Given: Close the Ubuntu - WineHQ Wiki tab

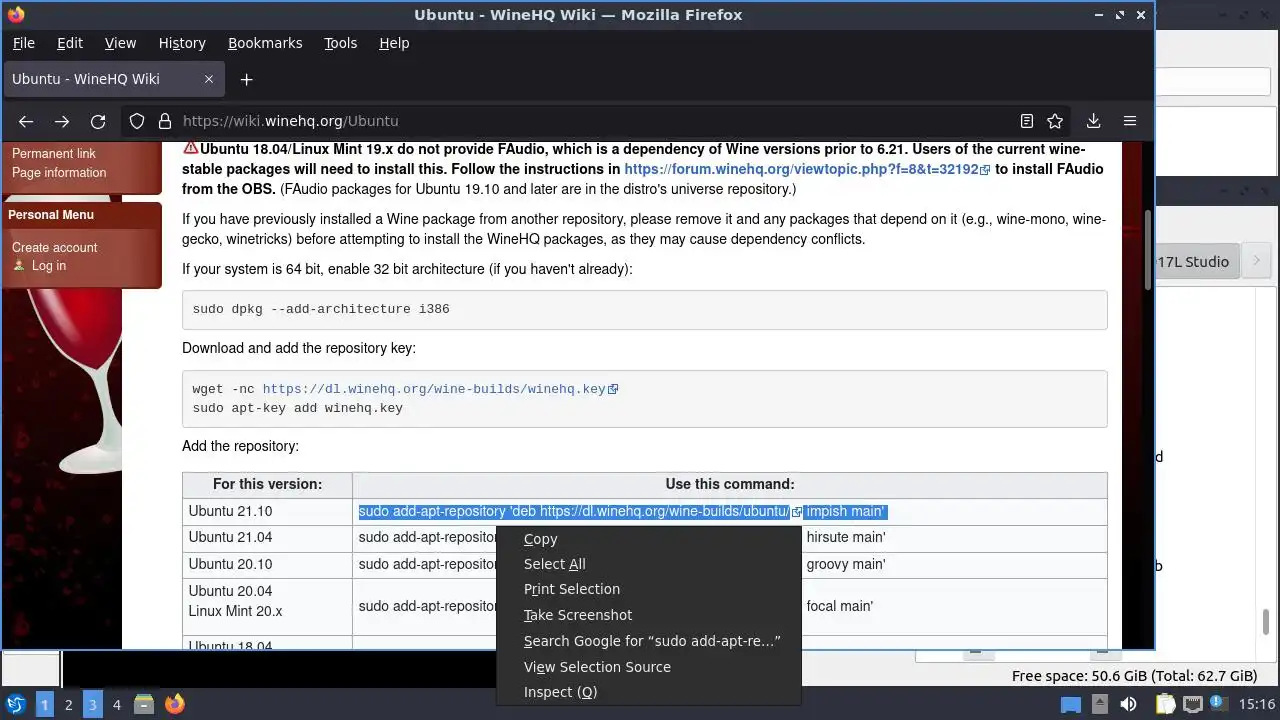Looking at the screenshot, I should 209,79.
